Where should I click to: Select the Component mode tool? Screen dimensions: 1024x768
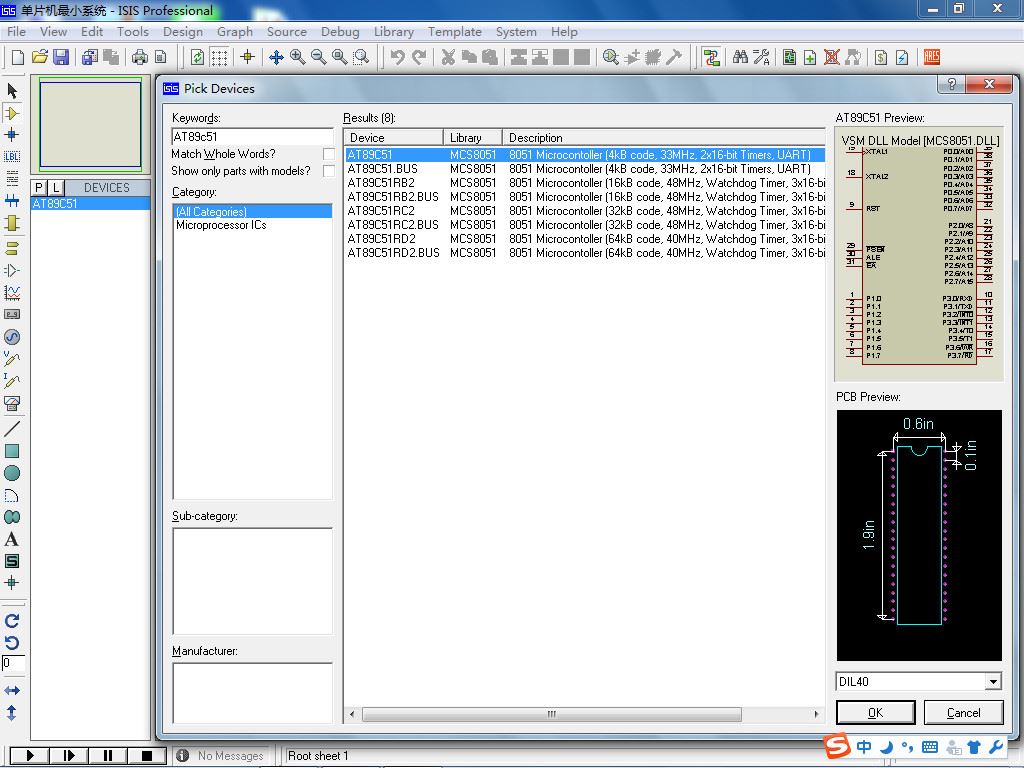(12, 113)
